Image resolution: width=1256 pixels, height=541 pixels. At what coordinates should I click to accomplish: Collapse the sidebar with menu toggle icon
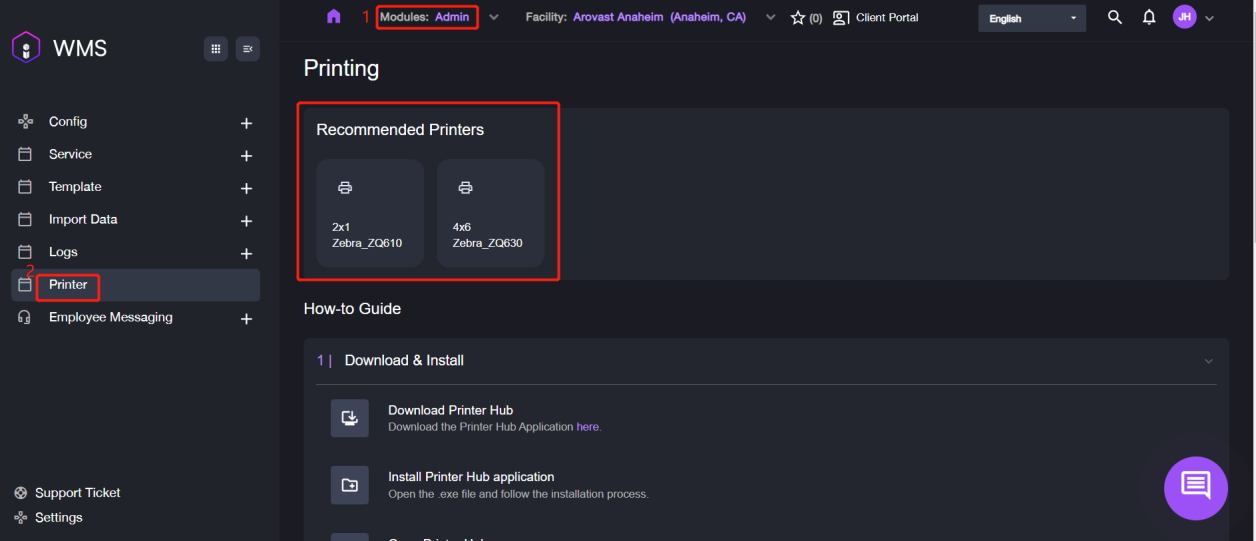[x=247, y=49]
